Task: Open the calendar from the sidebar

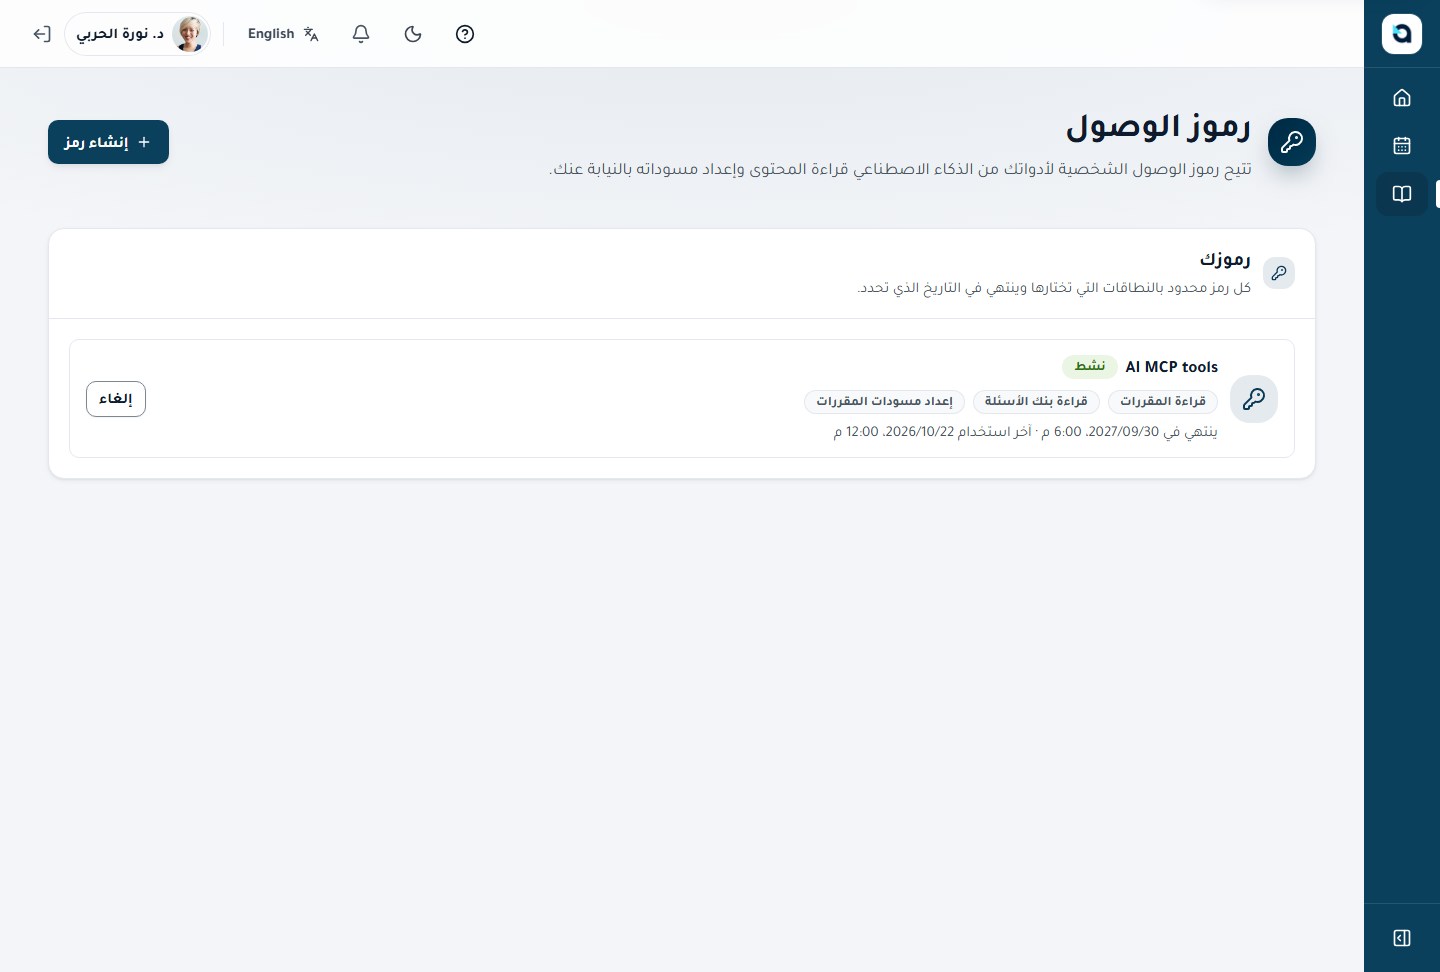Action: pos(1402,146)
